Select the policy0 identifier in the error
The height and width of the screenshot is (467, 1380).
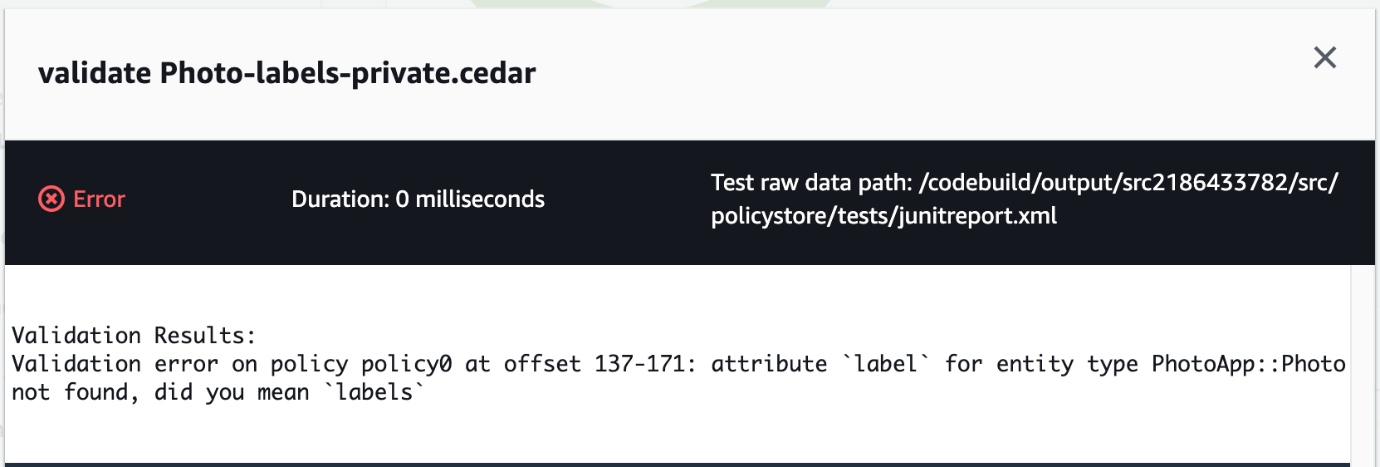(419, 364)
